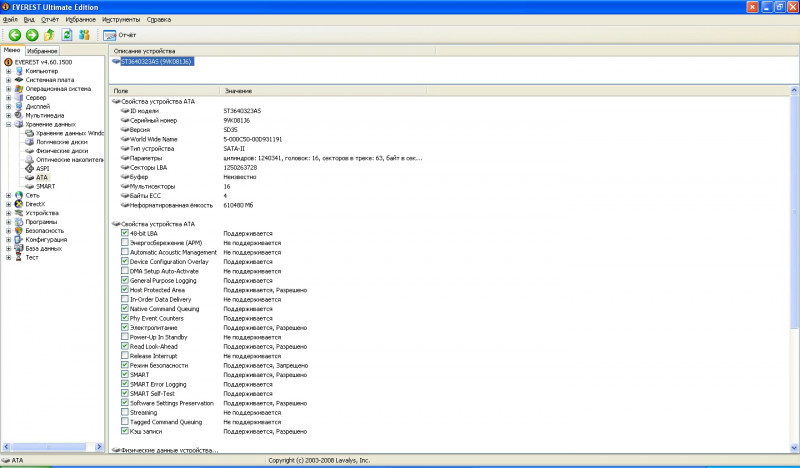Expand the Тест tree node
The height and width of the screenshot is (468, 800).
pyautogui.click(x=8, y=257)
